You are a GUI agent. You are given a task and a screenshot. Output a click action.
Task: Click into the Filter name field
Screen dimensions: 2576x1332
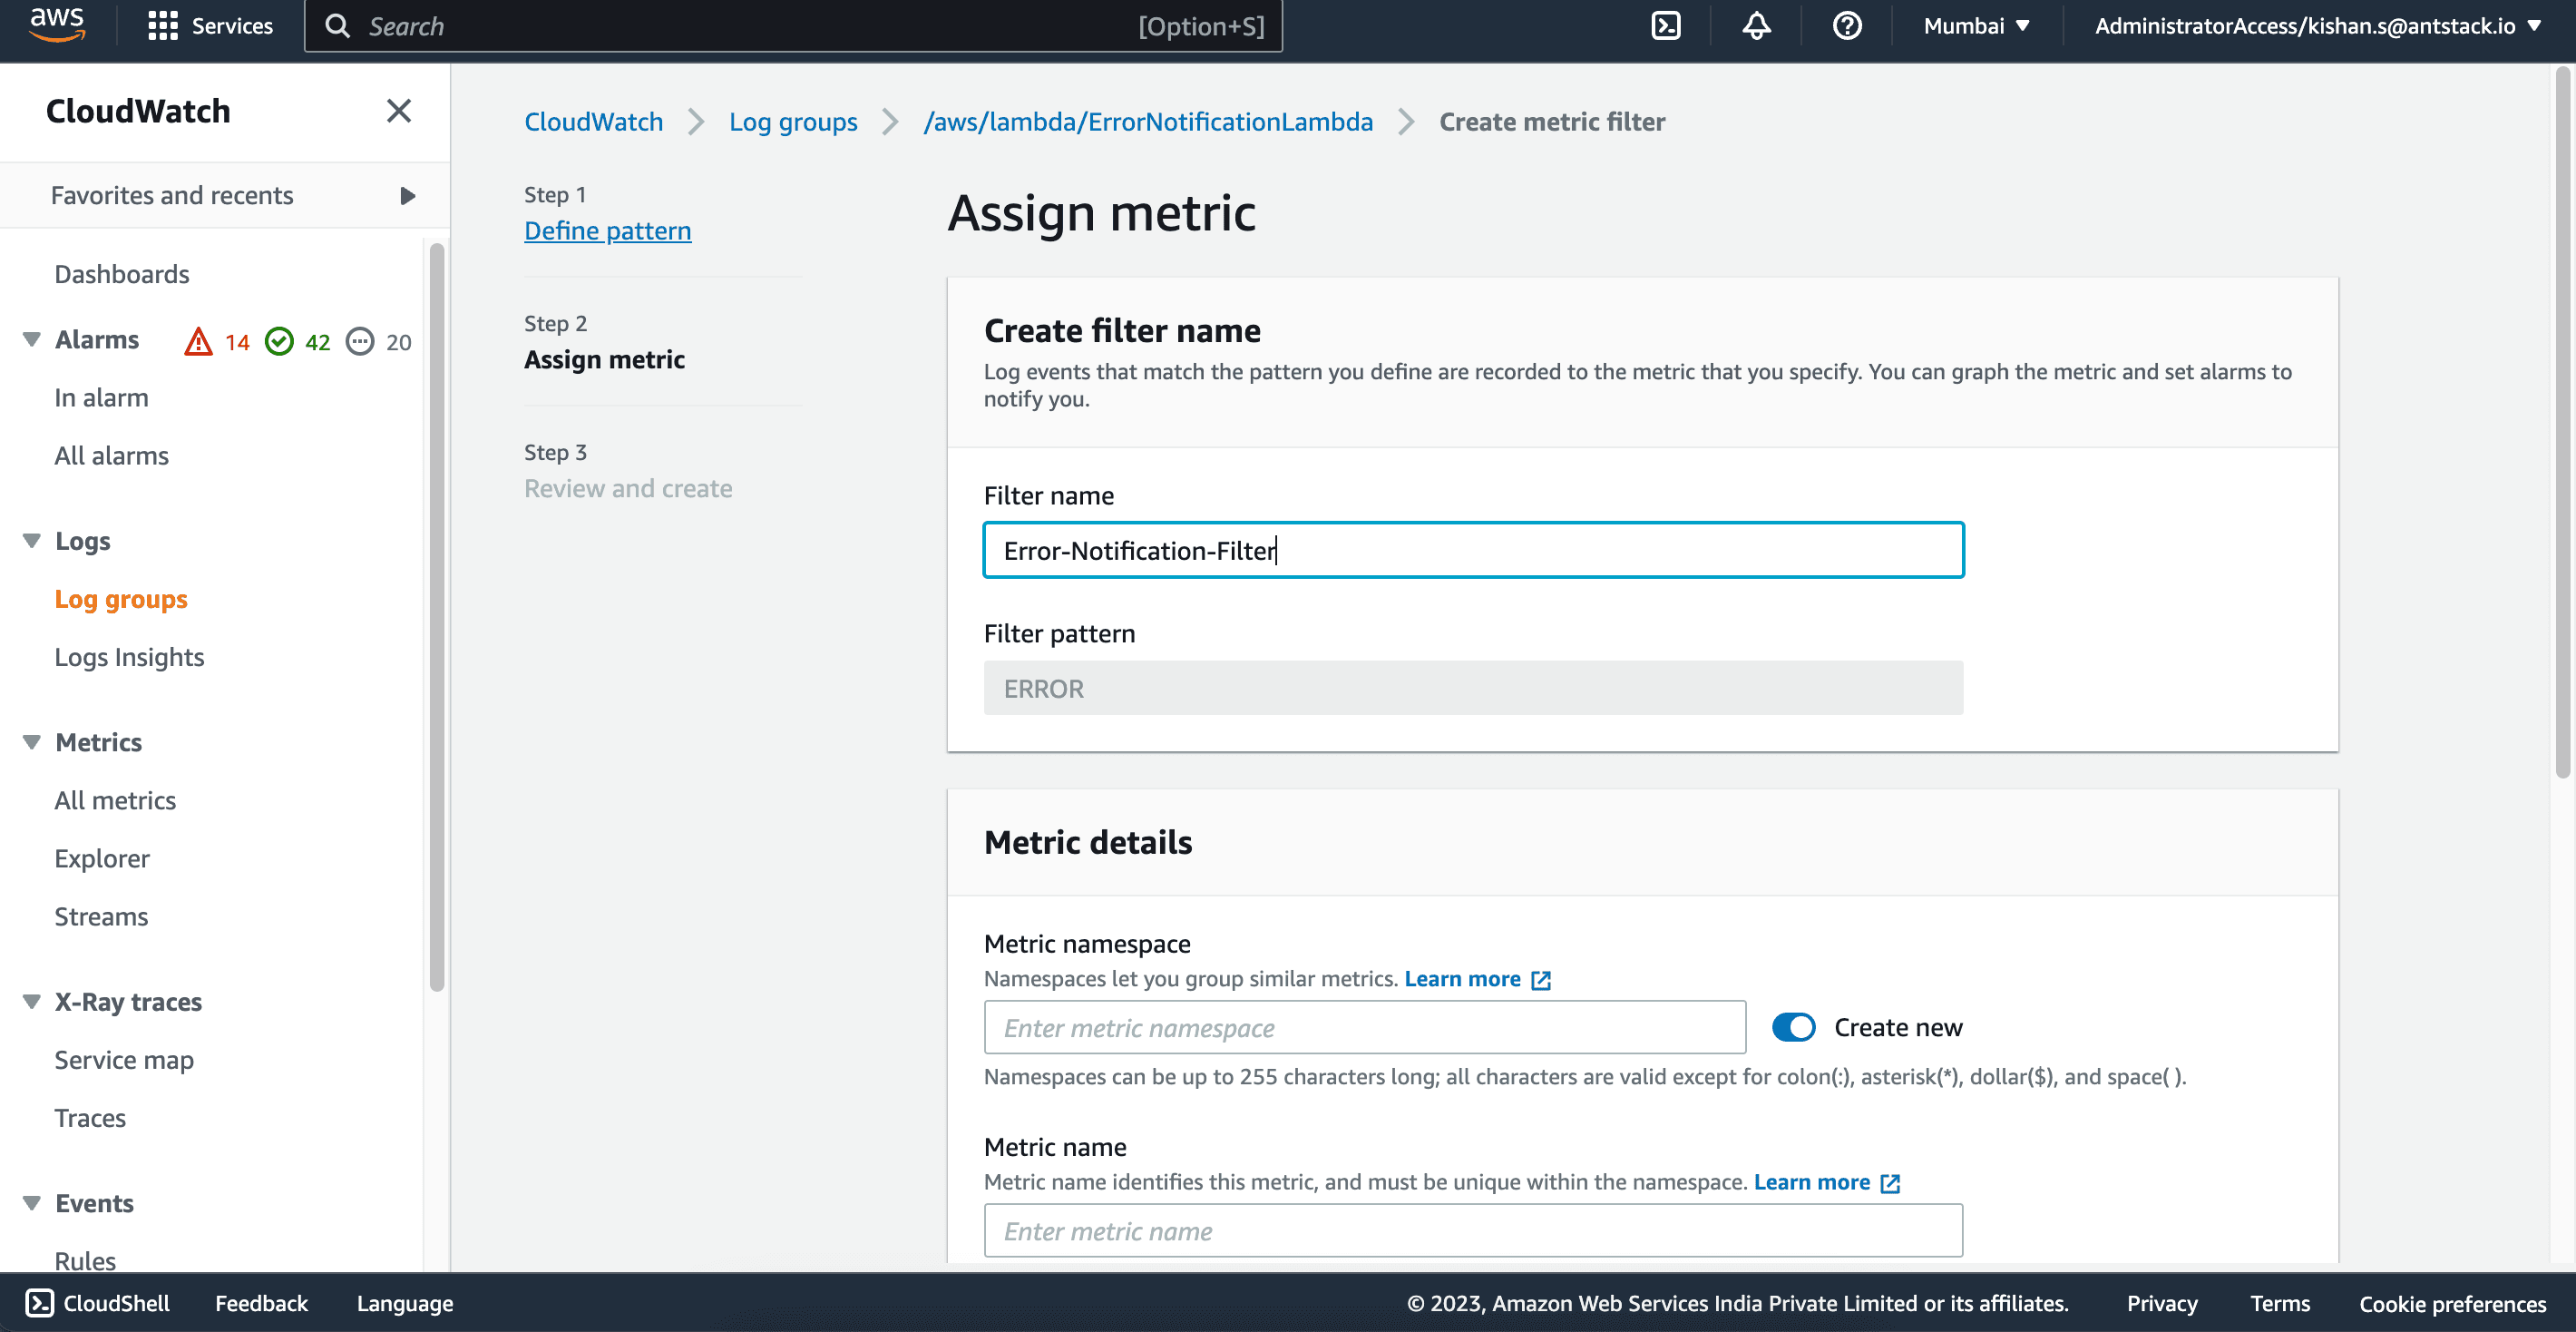(x=1473, y=550)
